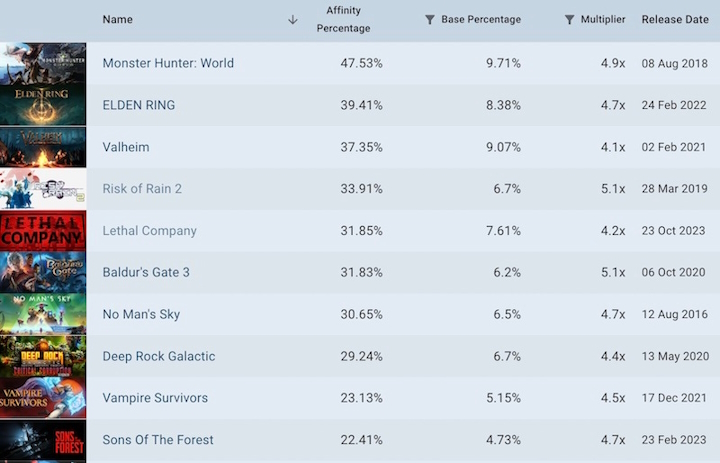Sort by the Name column header
This screenshot has height=463, width=720.
118,20
